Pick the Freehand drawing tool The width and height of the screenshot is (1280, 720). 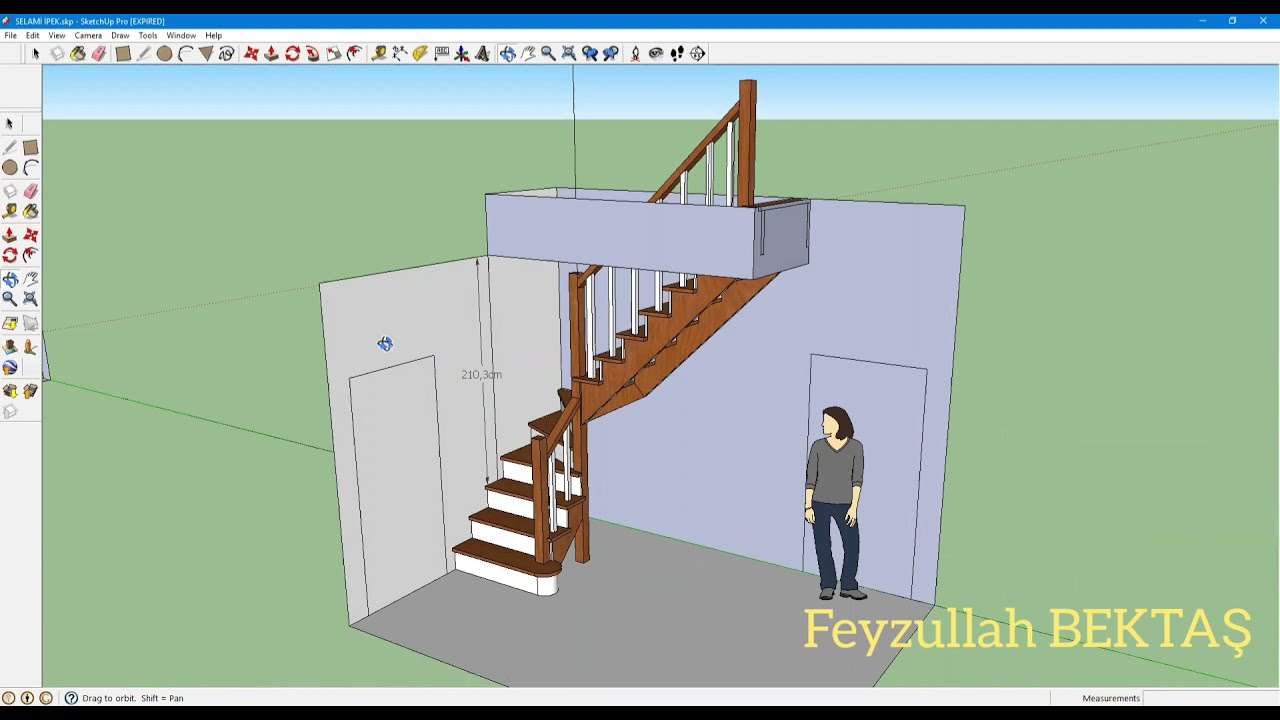point(226,53)
